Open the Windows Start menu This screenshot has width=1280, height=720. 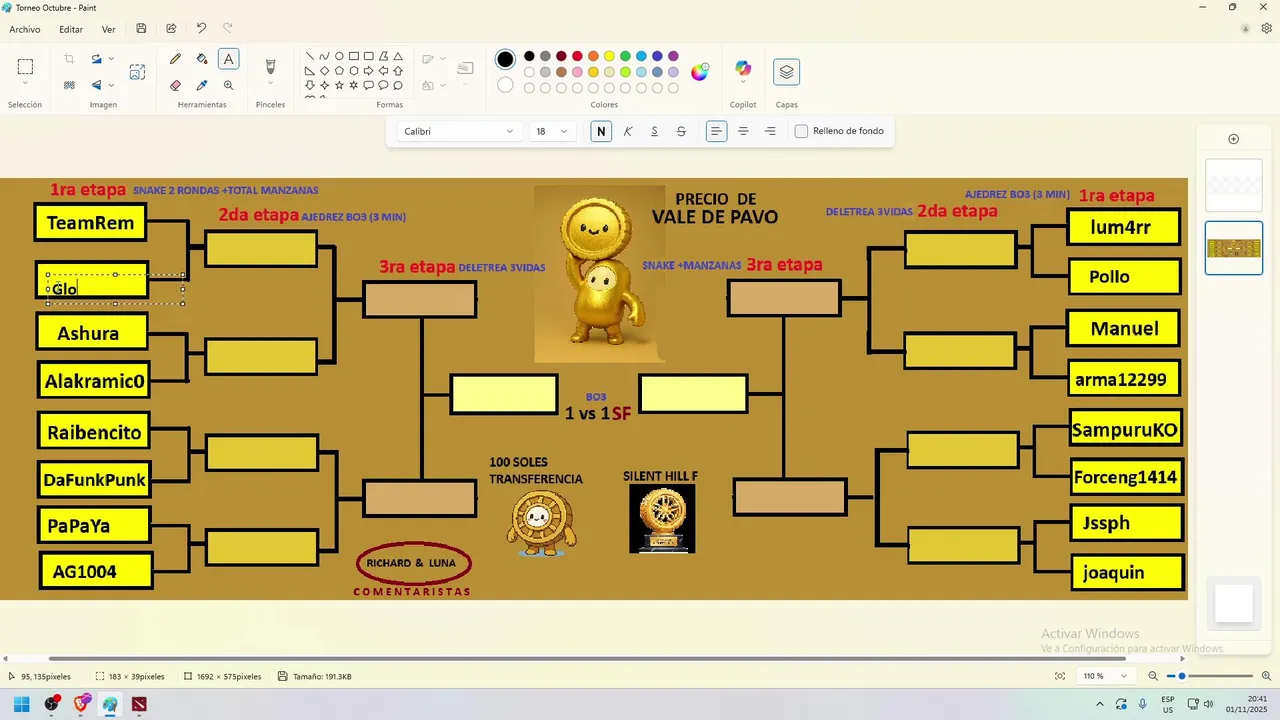pyautogui.click(x=21, y=704)
